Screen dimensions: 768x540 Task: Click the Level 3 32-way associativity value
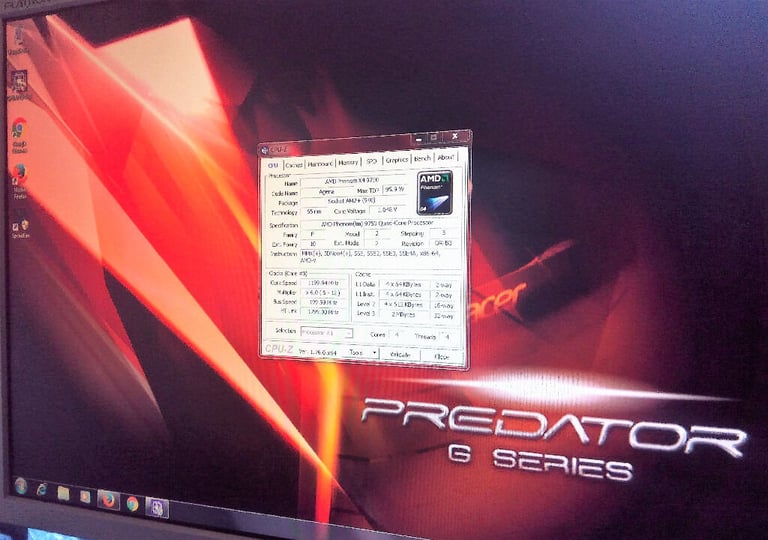tap(443, 316)
